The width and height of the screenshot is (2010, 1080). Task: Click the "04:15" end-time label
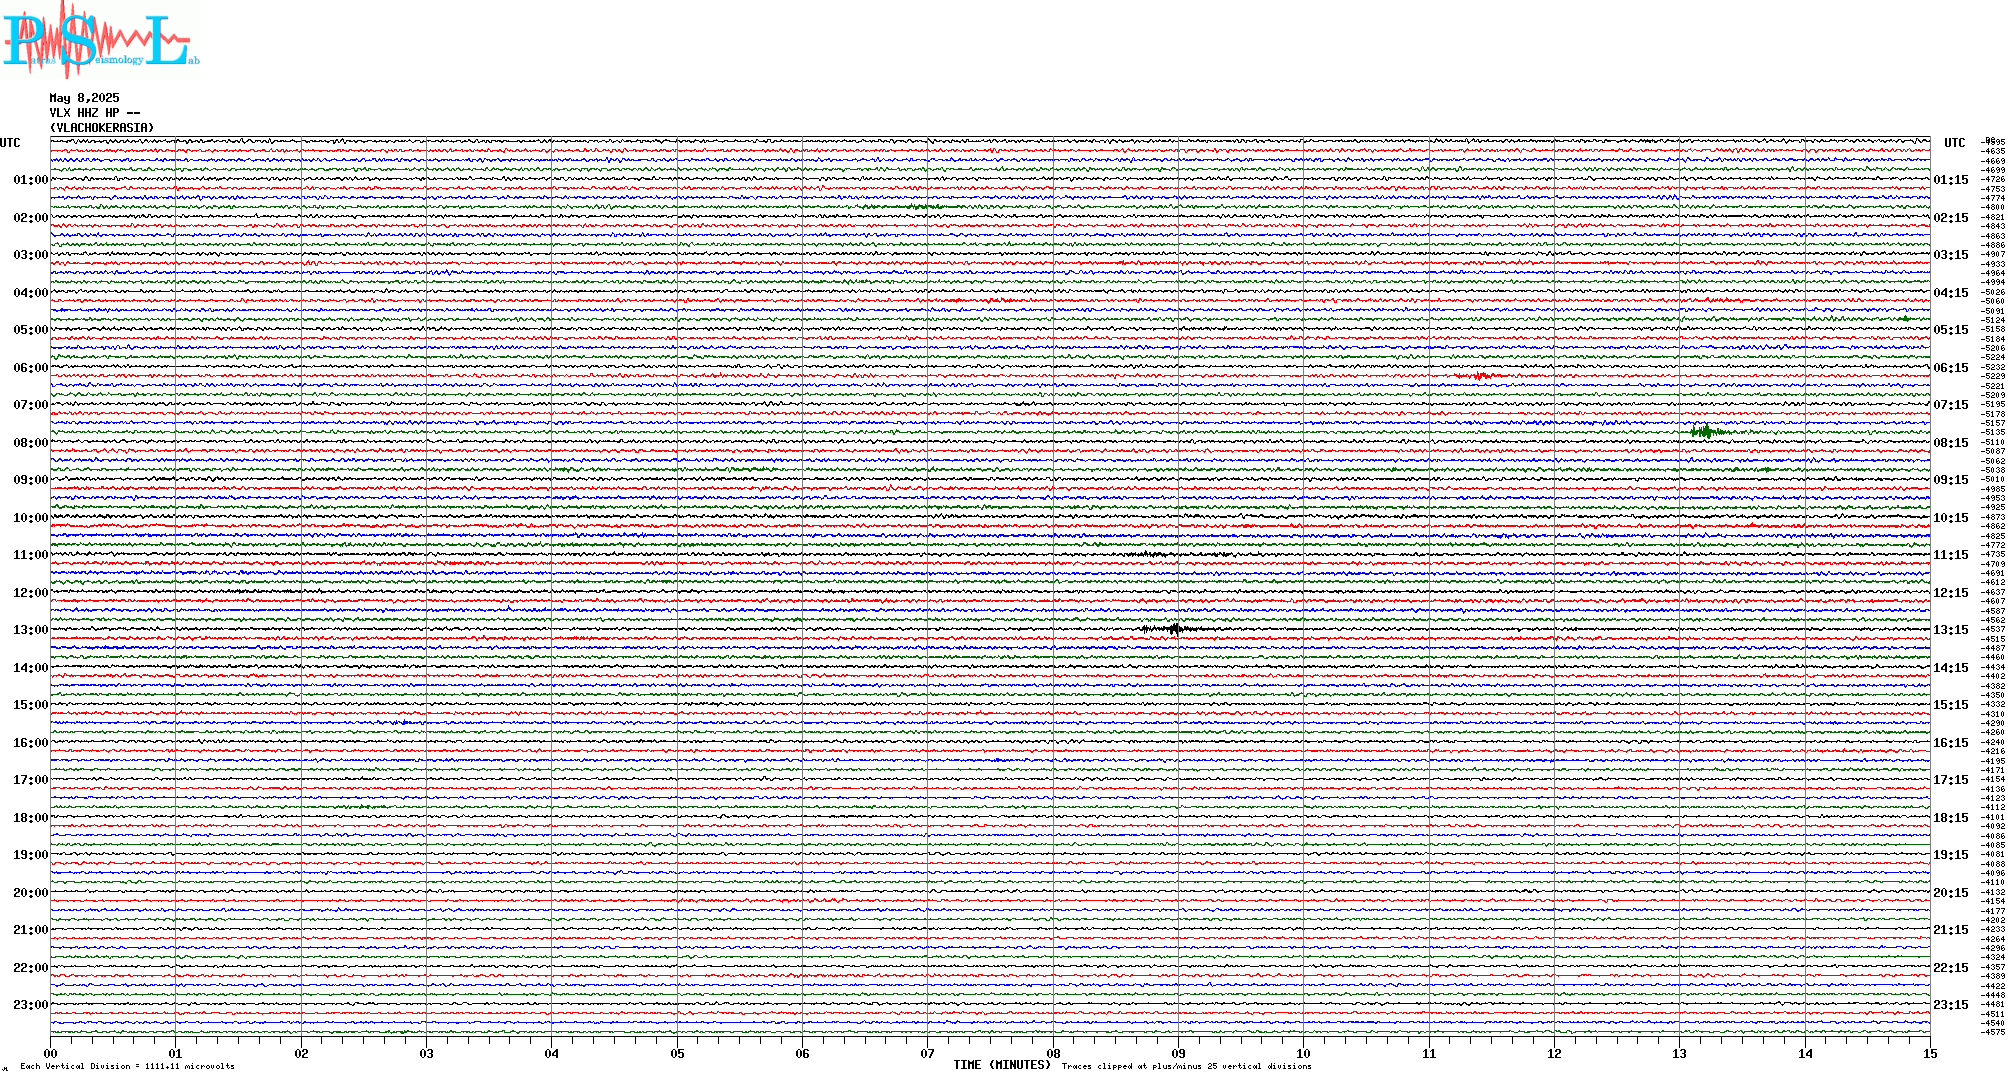click(1951, 293)
